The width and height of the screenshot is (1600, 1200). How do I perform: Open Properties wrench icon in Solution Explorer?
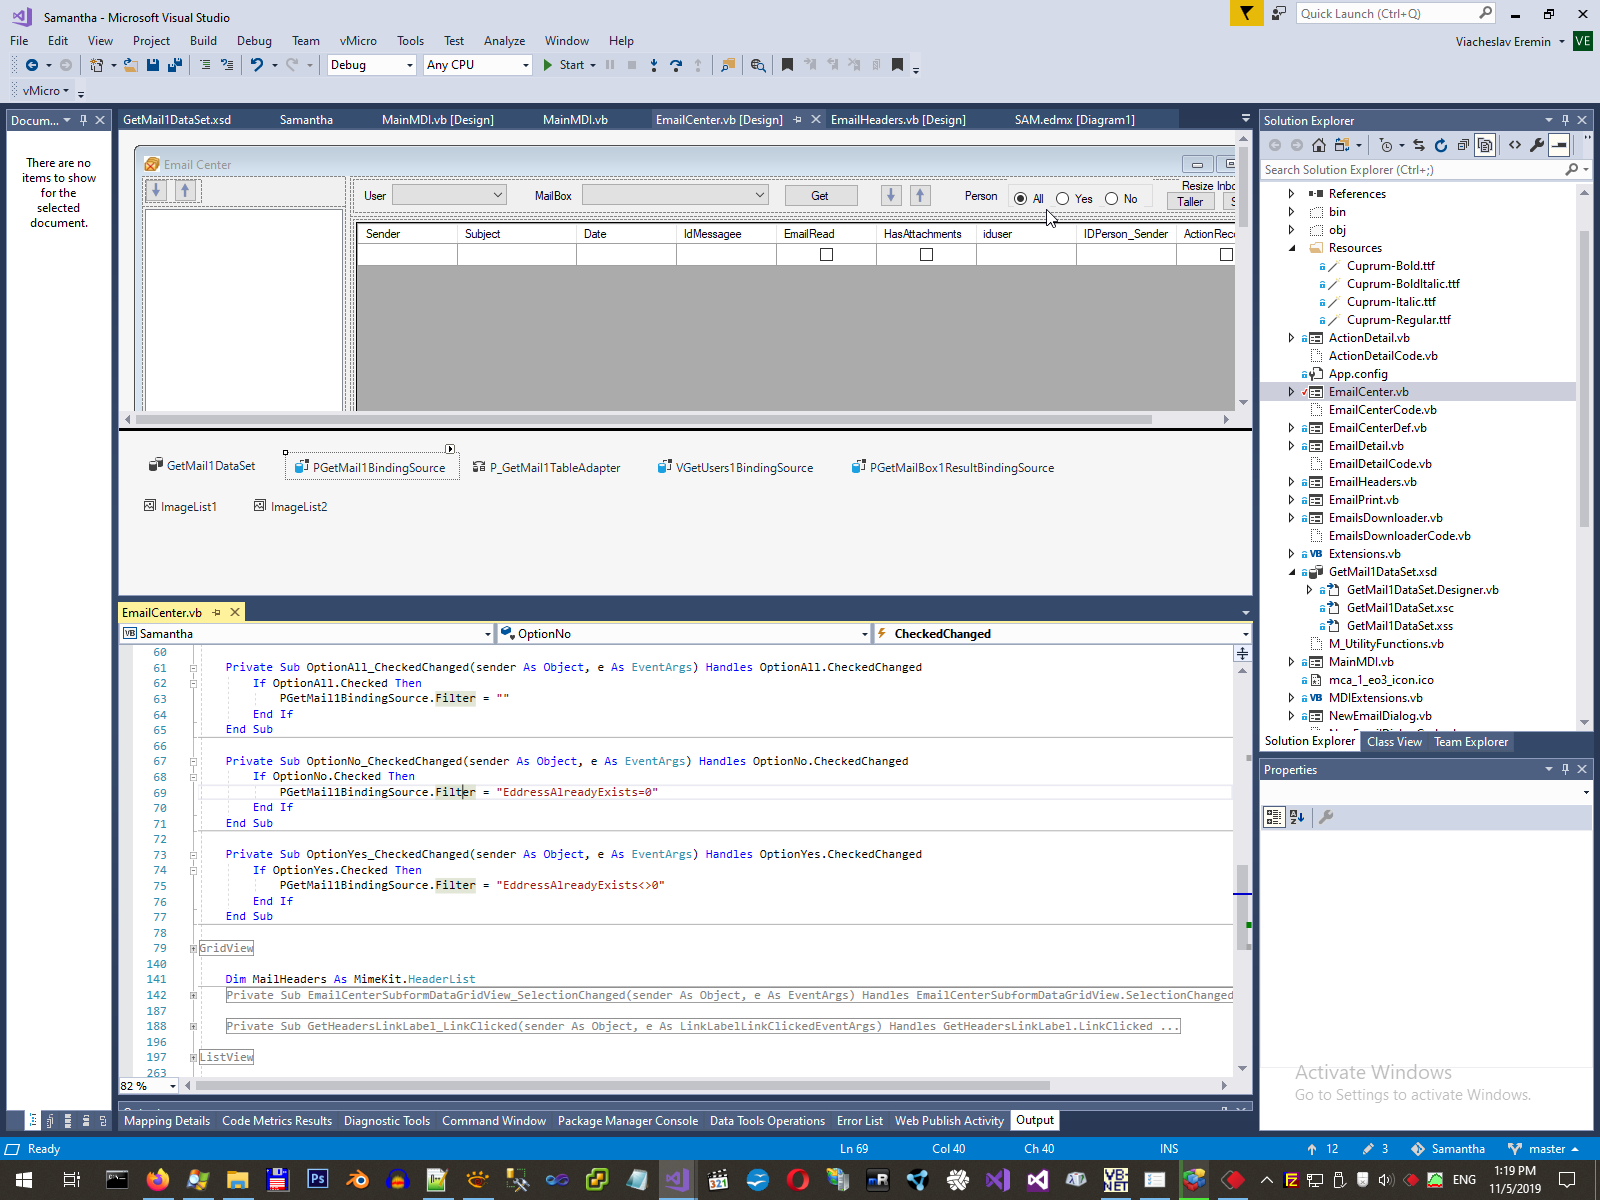pyautogui.click(x=1537, y=145)
